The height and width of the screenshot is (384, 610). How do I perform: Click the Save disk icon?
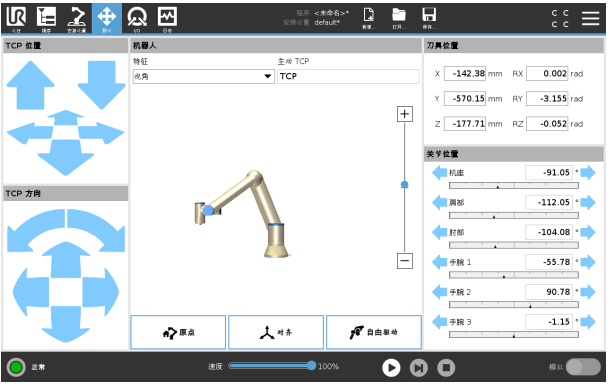(x=429, y=18)
